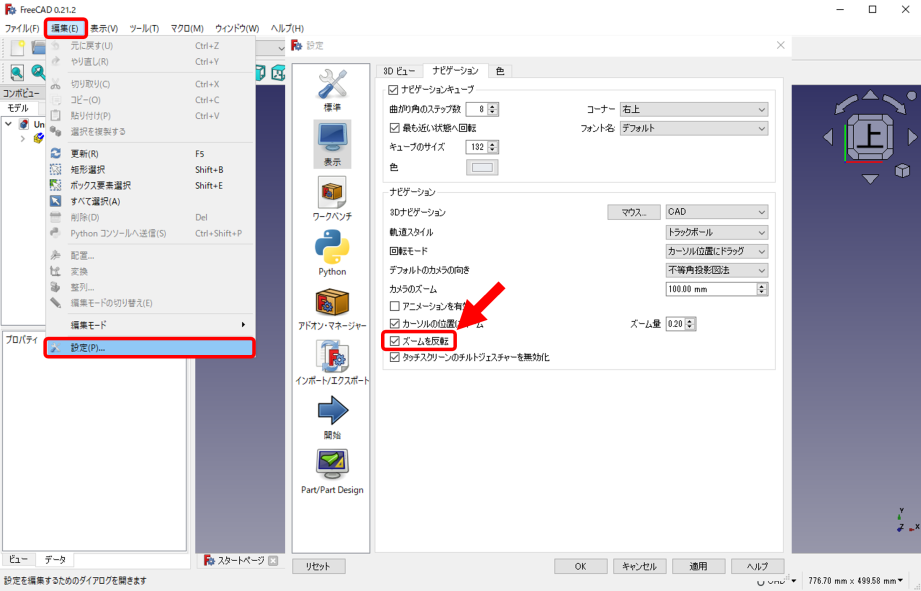Toggle the ズームを反転 checkbox
Screen dimensions: 921x591
[395, 341]
